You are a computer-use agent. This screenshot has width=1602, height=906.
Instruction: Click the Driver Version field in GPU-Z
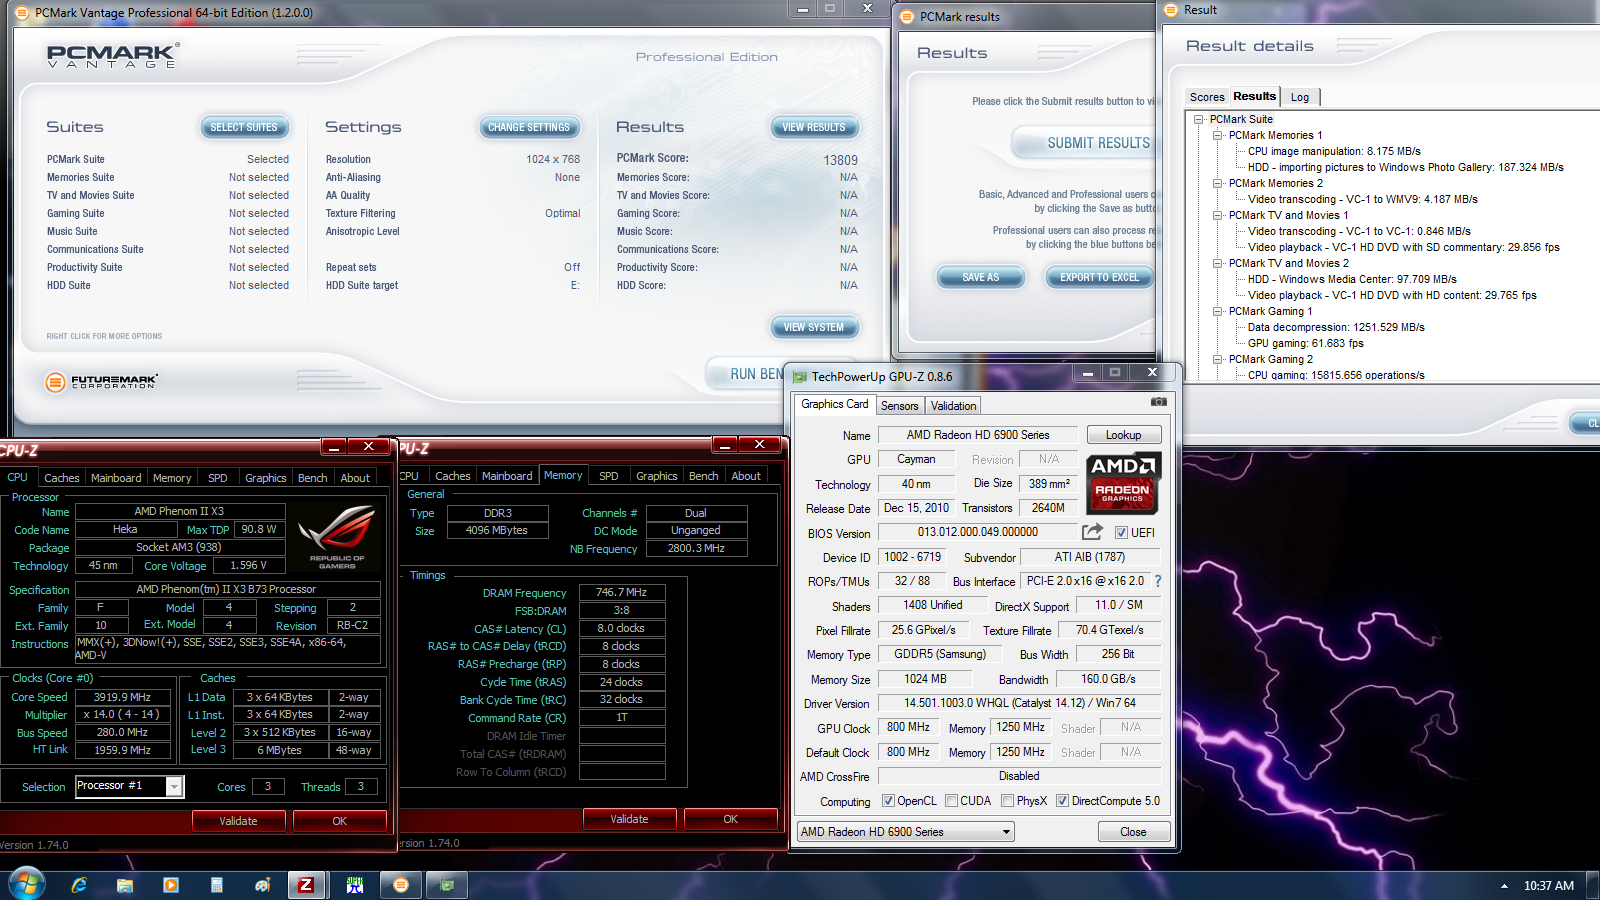pyautogui.click(x=1019, y=703)
